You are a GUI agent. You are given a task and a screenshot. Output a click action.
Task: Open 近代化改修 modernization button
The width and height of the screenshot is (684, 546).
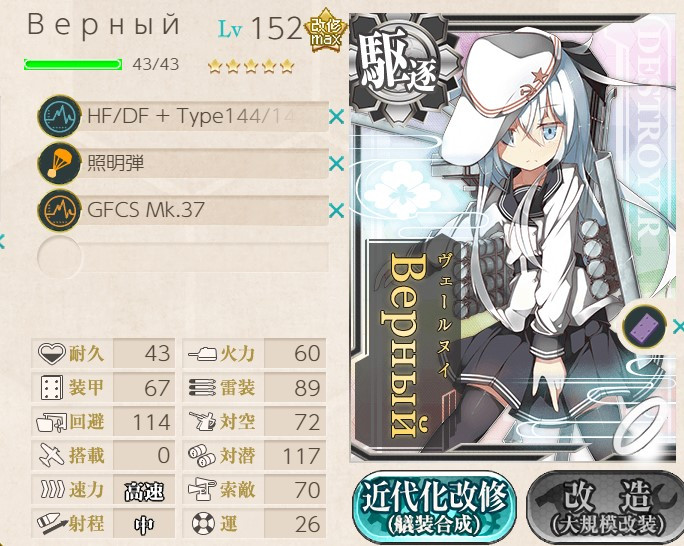click(434, 507)
